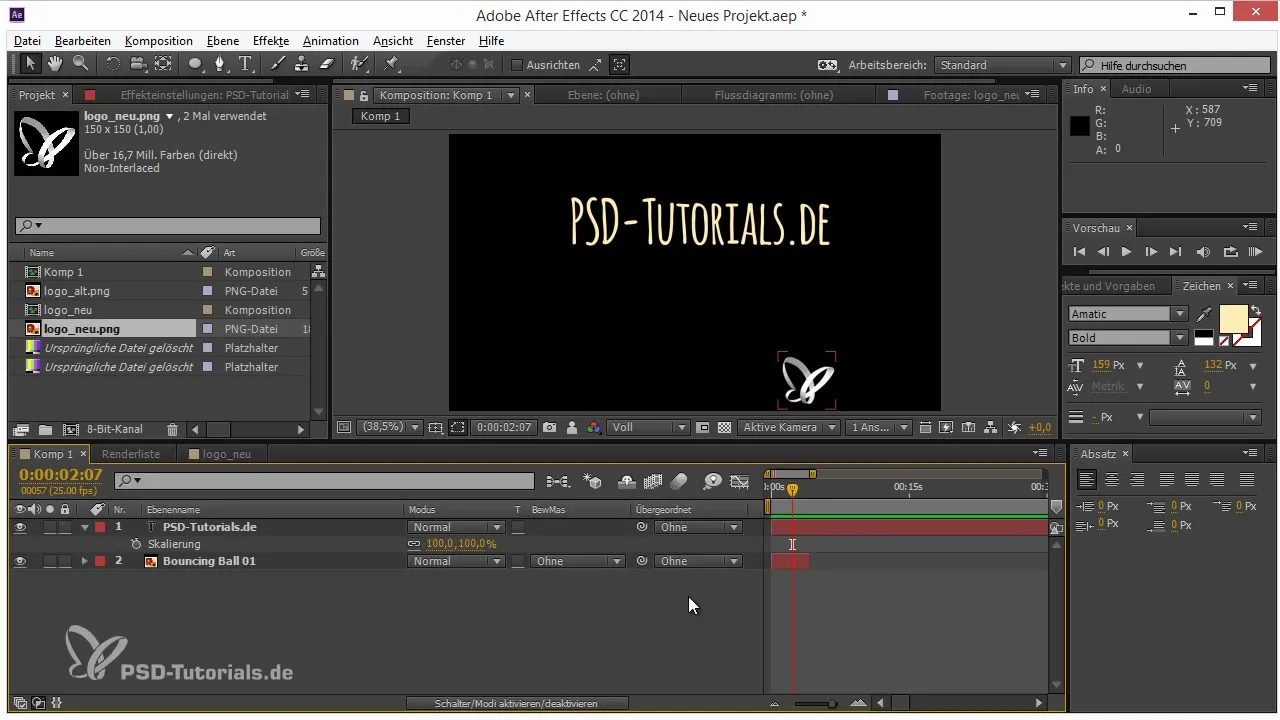
Task: Select the Rotation tool
Action: click(x=112, y=64)
